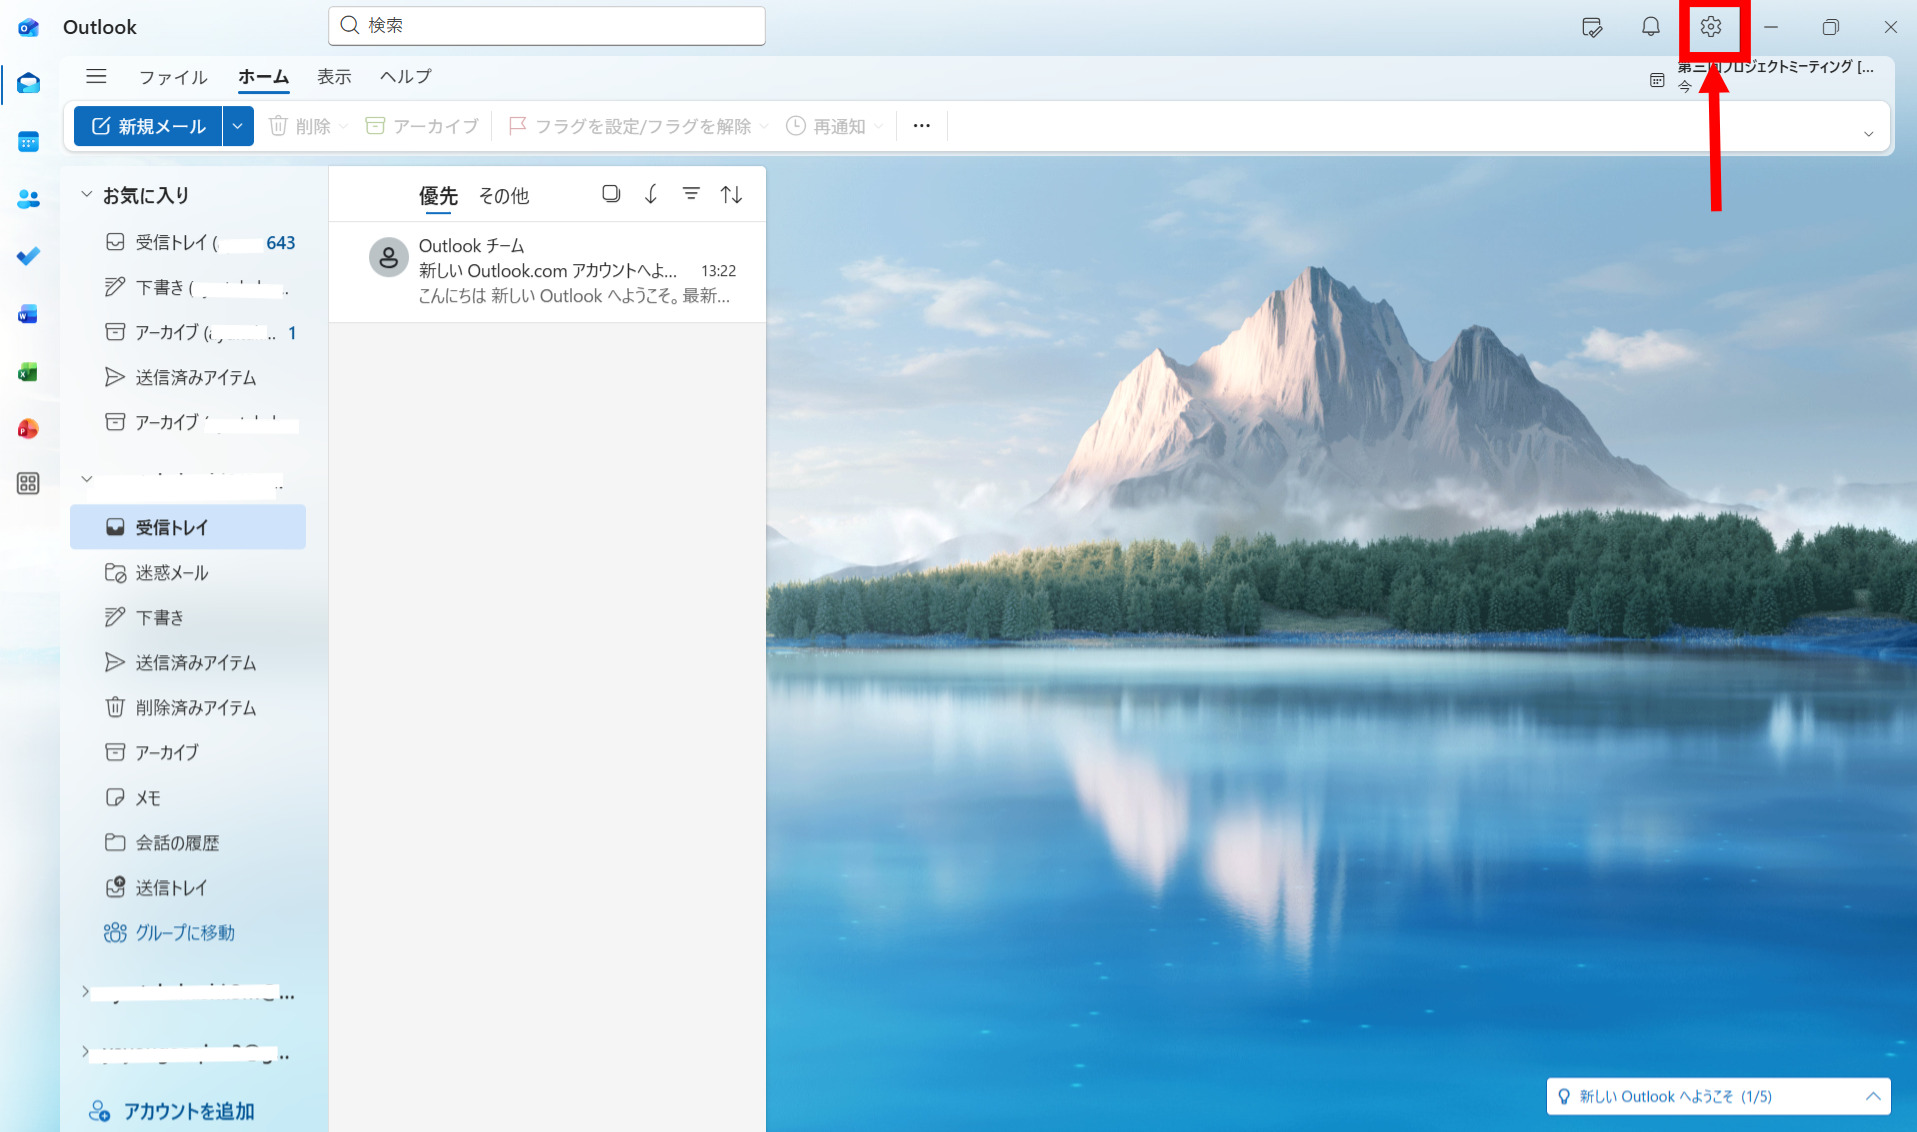This screenshot has height=1132, width=1917.
Task: Launch Word from the app rail
Action: tap(28, 314)
